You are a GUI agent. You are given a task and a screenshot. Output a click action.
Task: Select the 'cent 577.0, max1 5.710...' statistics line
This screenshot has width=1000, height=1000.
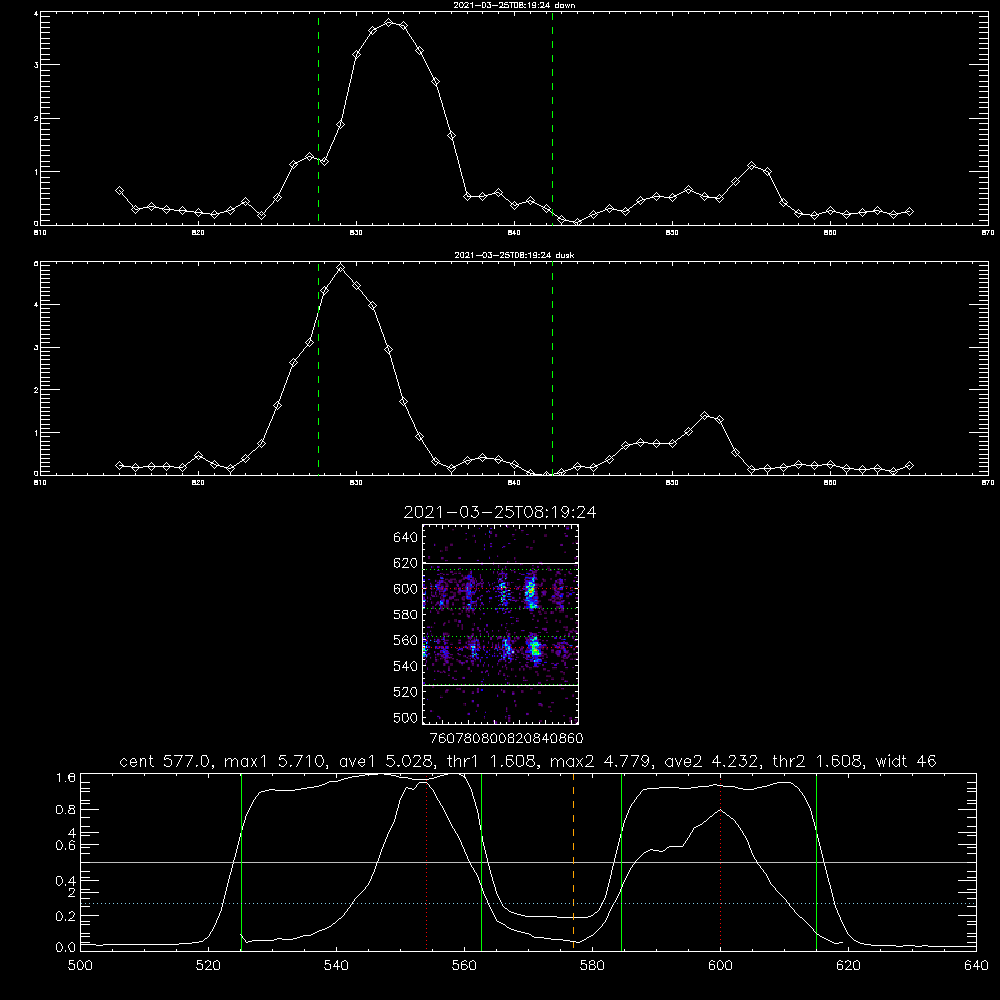(x=527, y=761)
